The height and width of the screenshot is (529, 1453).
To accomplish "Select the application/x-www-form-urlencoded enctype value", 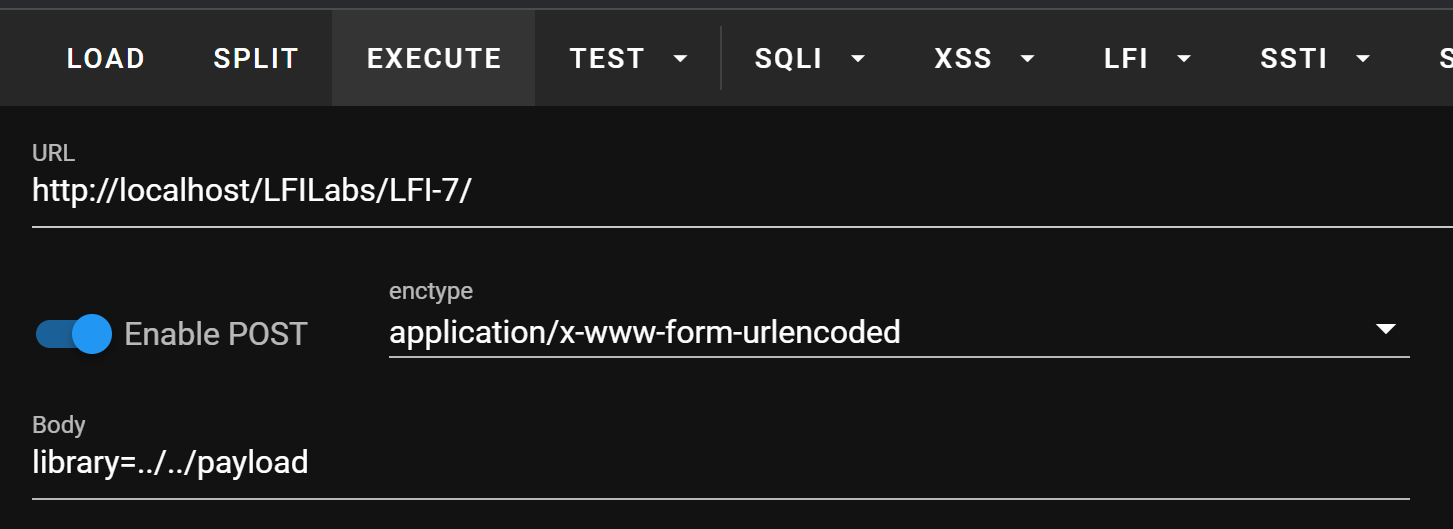I will (x=645, y=331).
